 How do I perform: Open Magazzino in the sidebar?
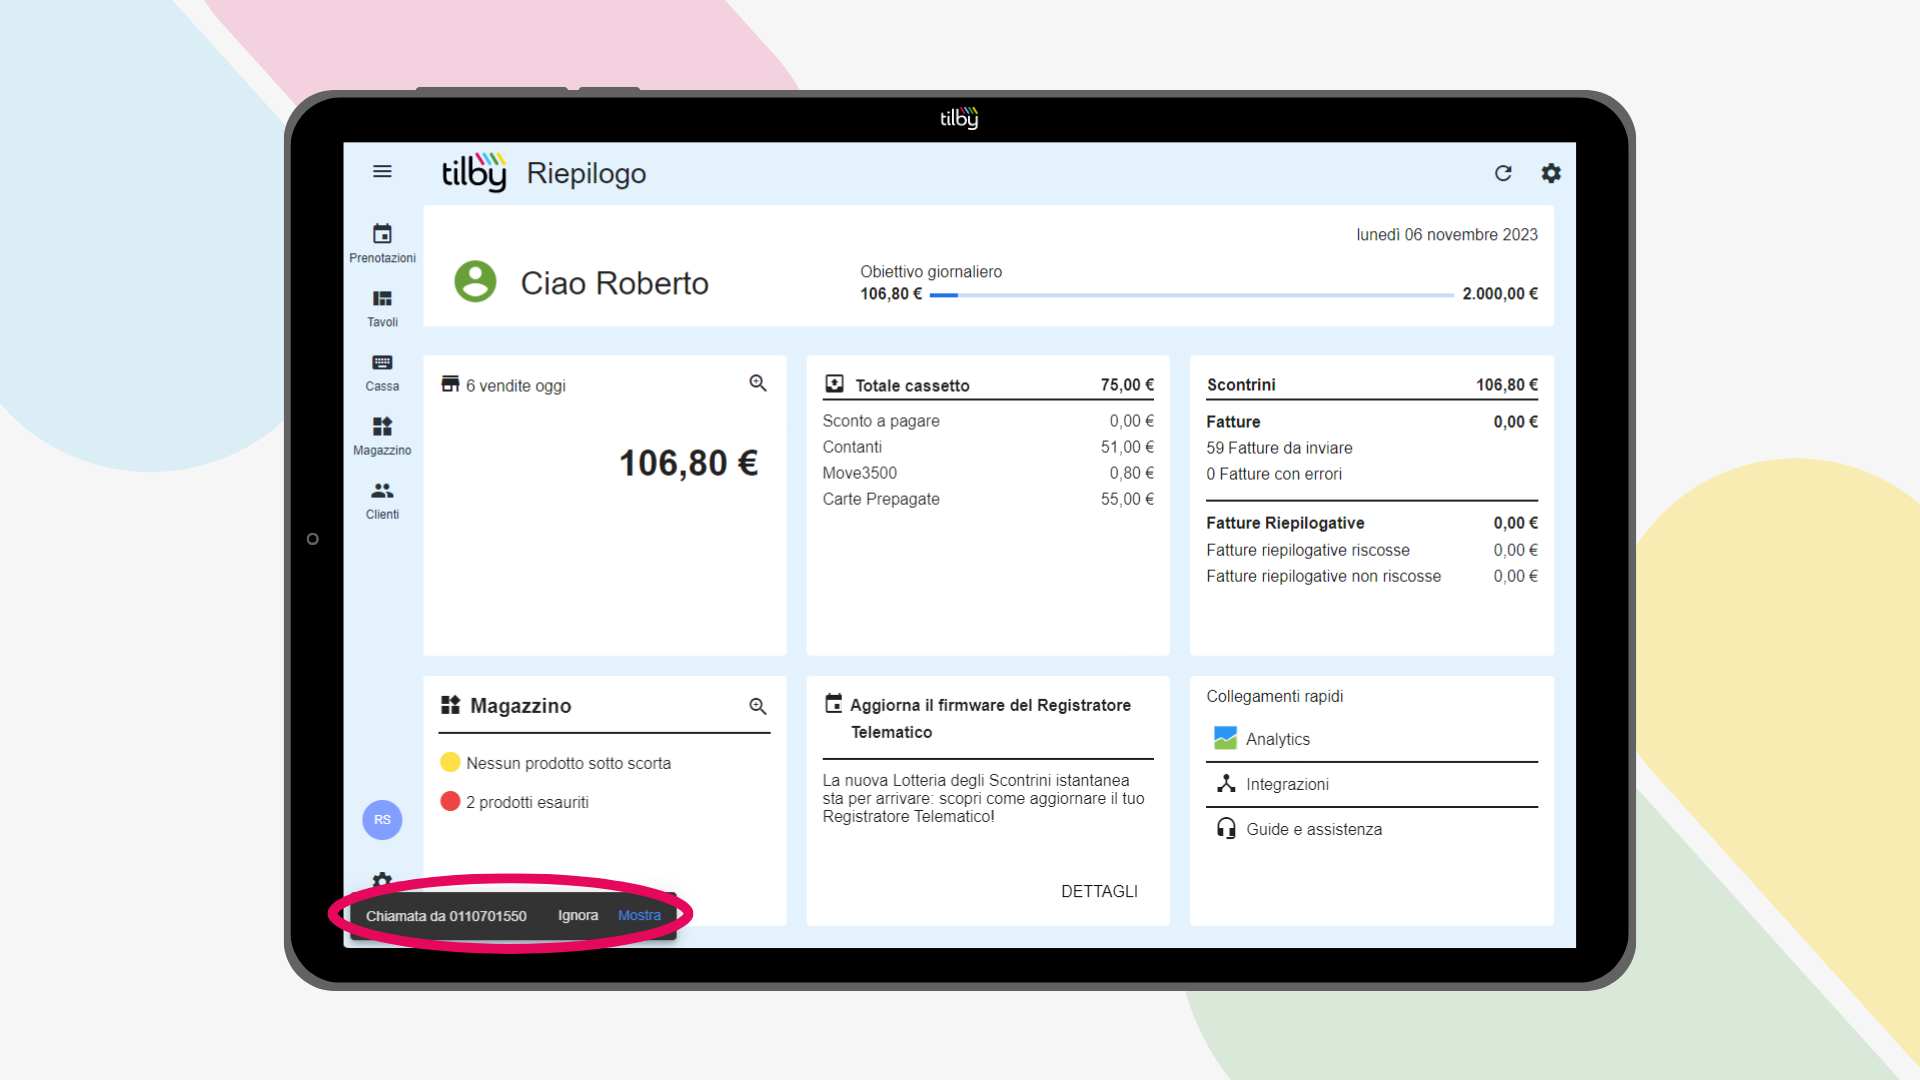pos(382,436)
